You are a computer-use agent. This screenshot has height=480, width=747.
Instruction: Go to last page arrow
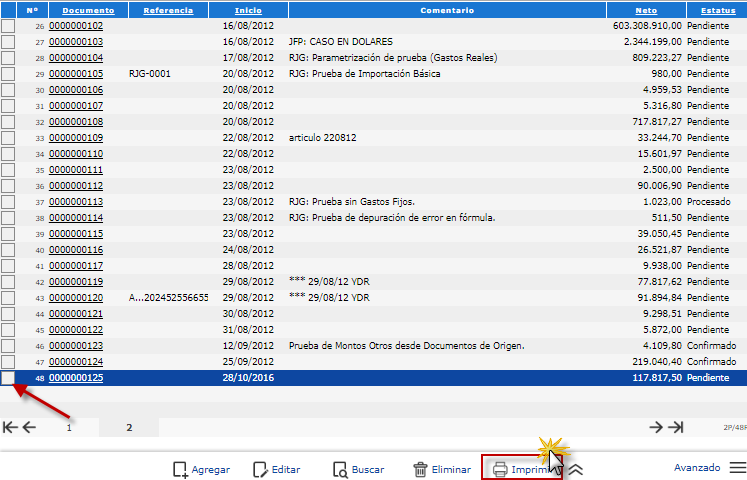676,427
